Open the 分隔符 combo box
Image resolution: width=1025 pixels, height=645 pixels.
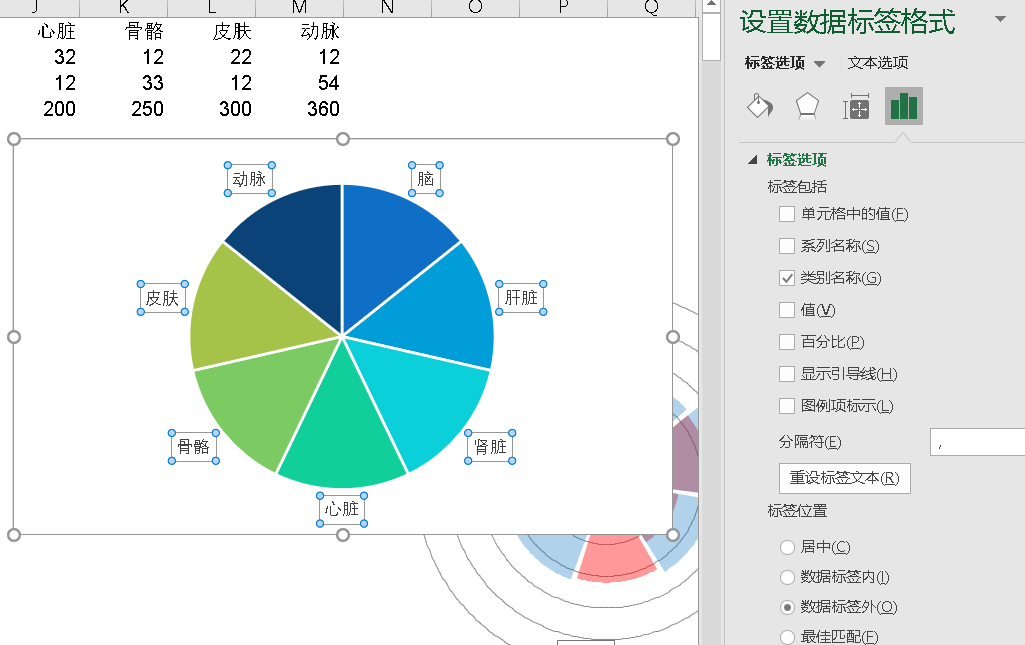click(977, 442)
